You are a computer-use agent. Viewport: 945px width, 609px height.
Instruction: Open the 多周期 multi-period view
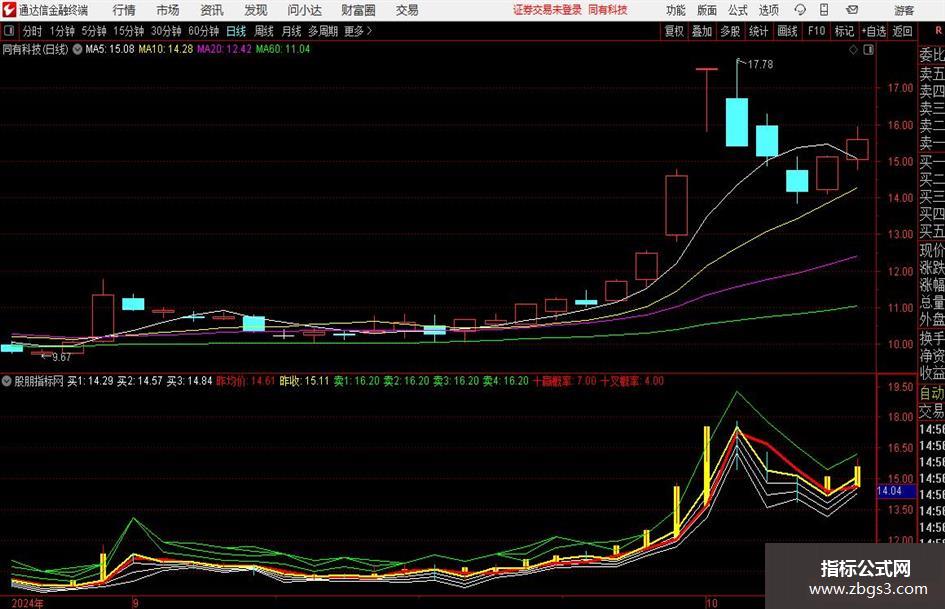322,31
